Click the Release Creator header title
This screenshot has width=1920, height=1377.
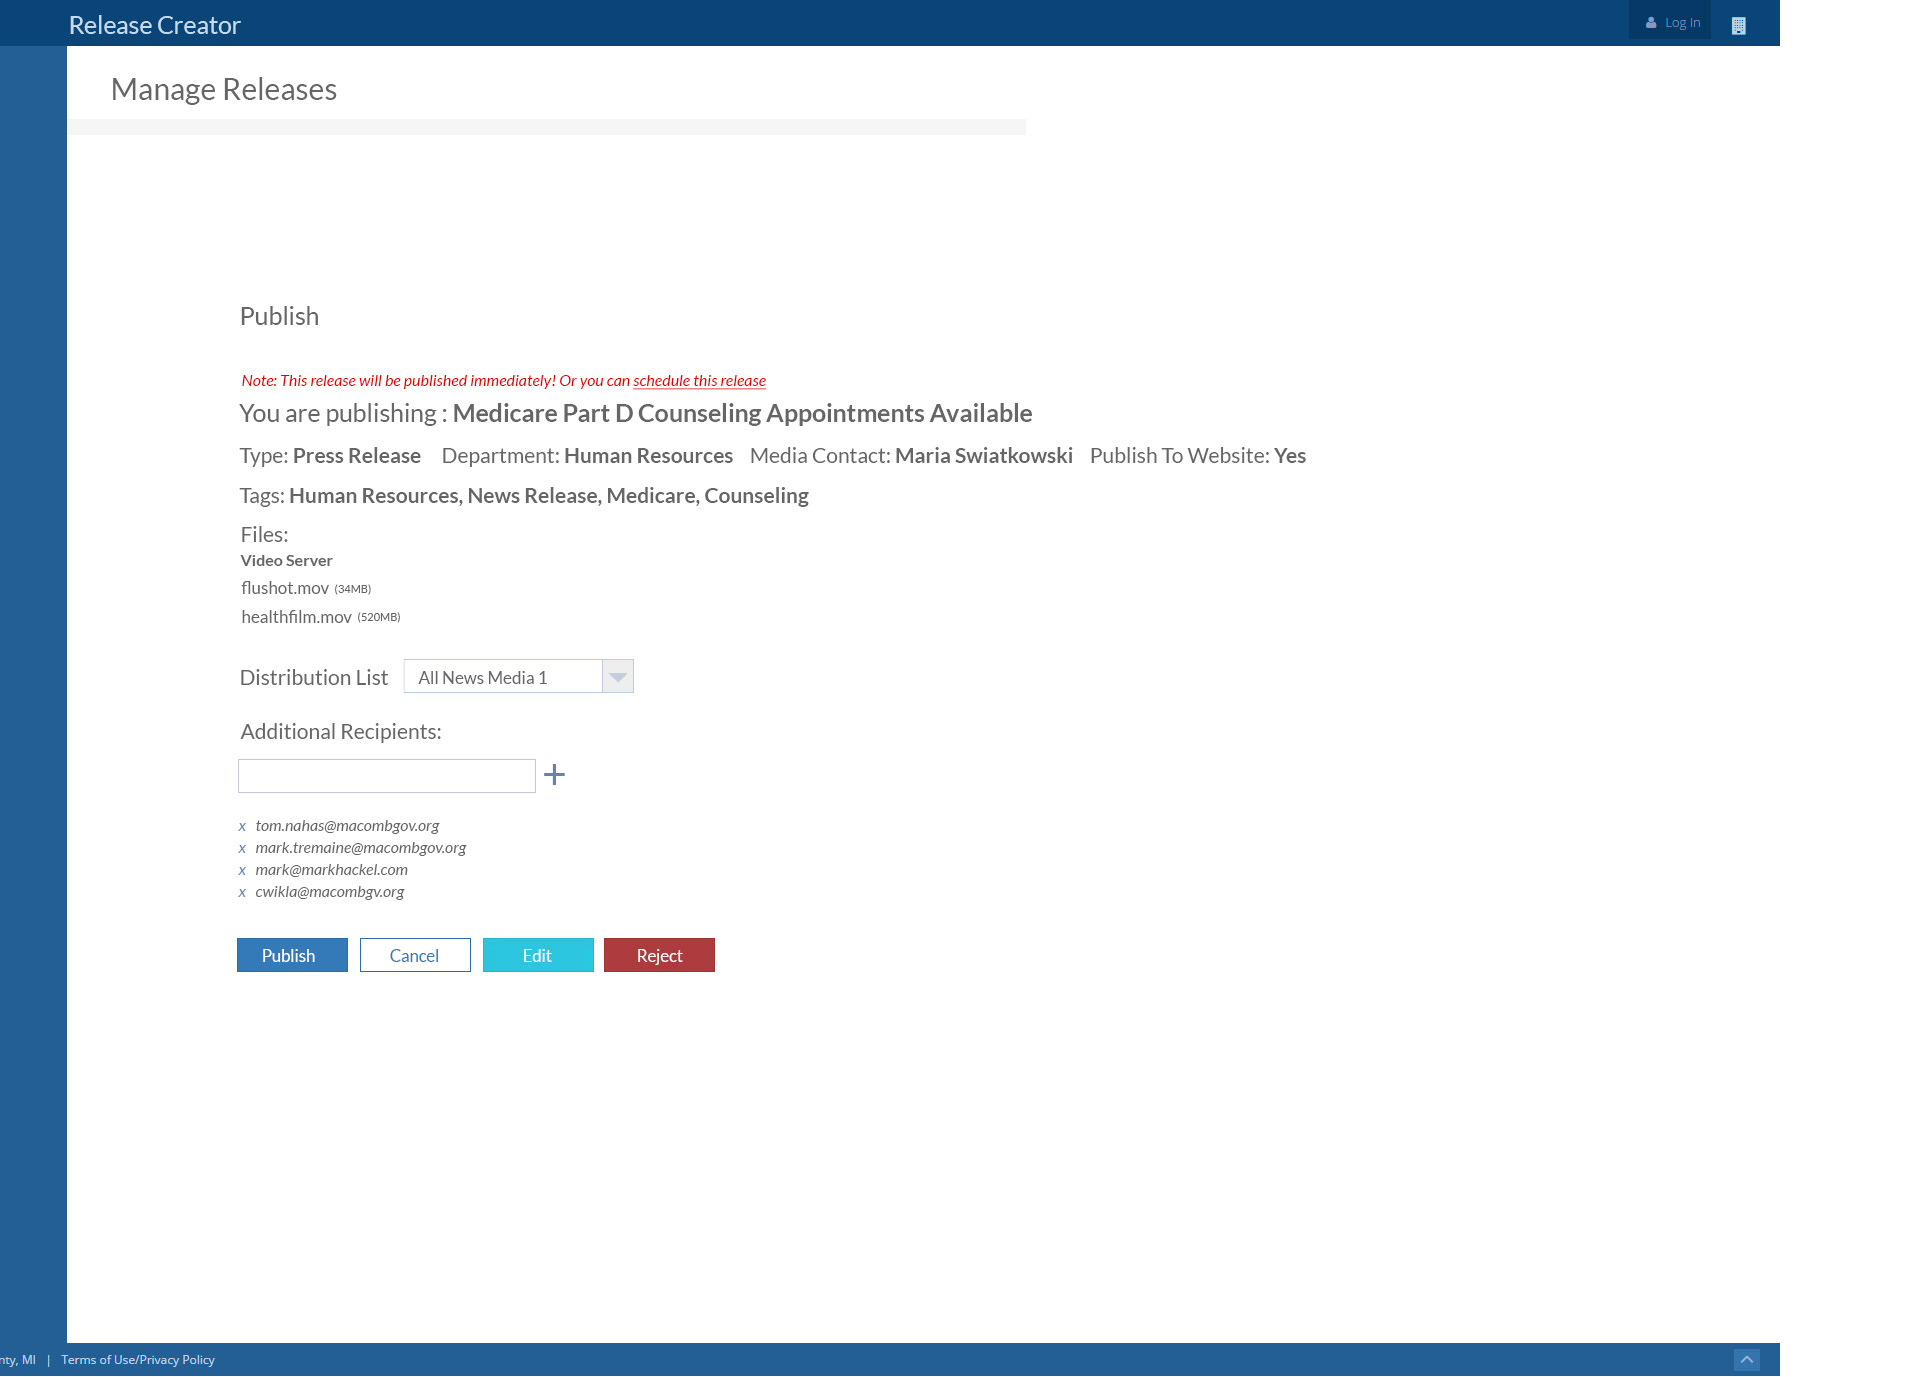155,25
